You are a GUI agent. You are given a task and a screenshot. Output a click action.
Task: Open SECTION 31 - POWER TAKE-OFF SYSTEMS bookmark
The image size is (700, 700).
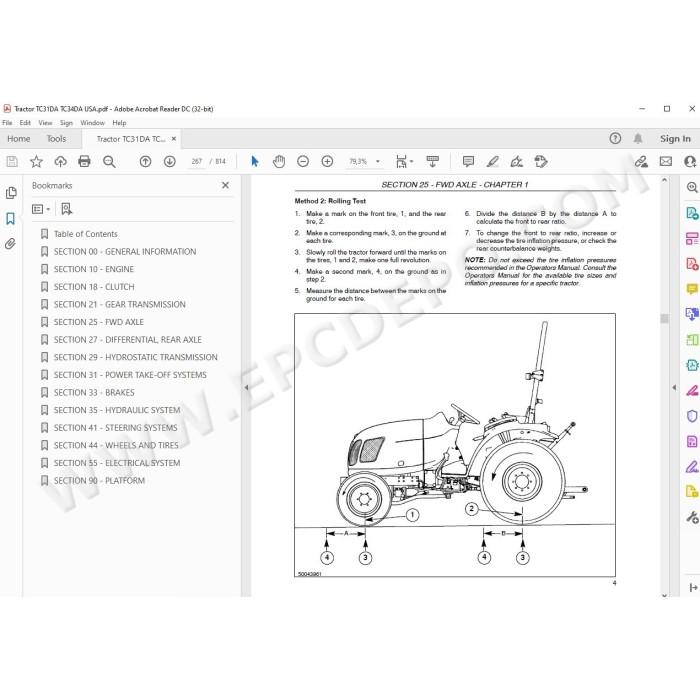(130, 375)
